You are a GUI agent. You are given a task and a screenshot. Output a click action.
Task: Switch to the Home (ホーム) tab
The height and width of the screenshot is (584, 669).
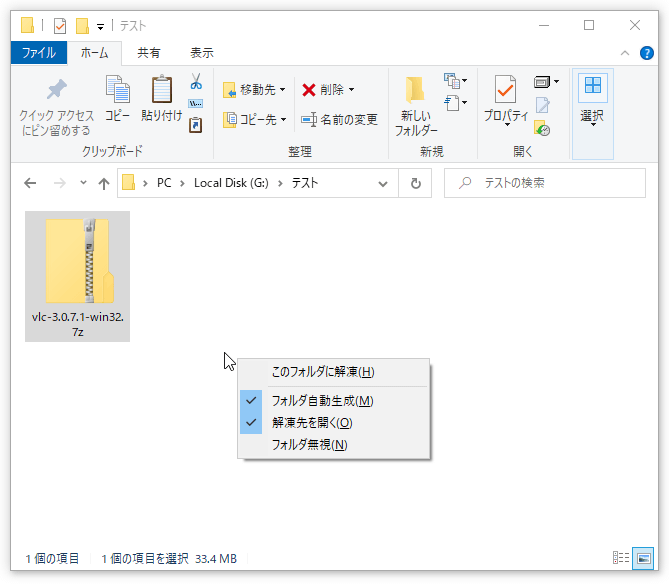pos(94,53)
